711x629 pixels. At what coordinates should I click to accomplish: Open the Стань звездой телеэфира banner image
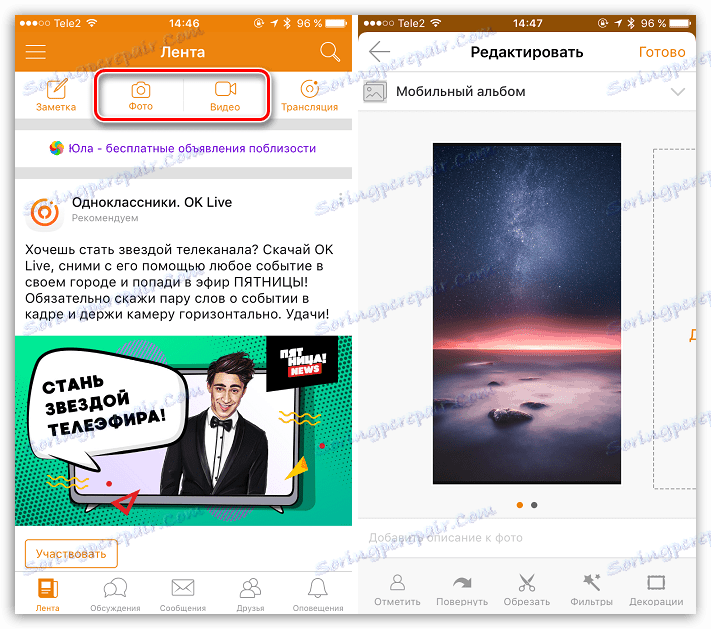pyautogui.click(x=183, y=430)
